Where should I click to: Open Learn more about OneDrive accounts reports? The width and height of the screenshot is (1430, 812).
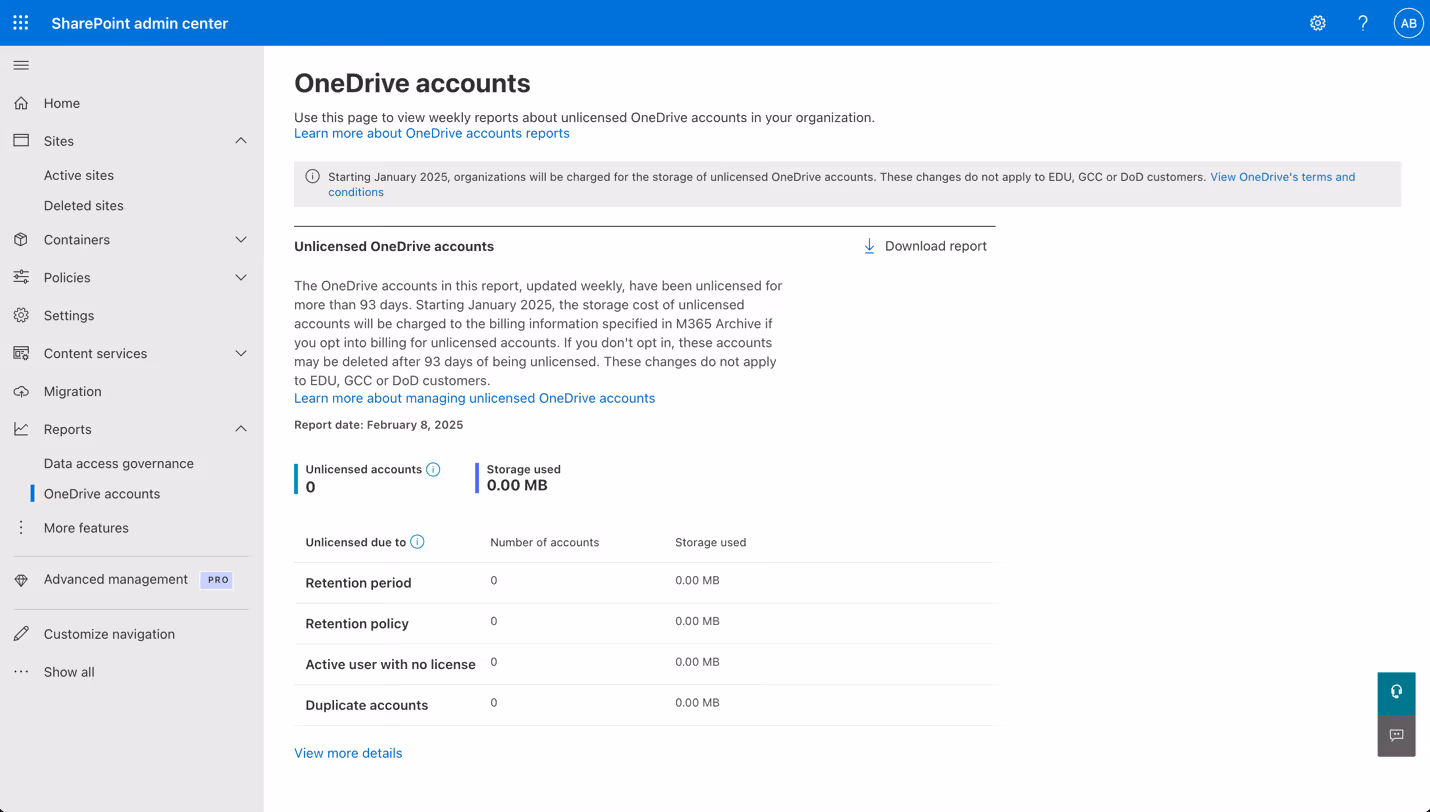click(x=431, y=132)
